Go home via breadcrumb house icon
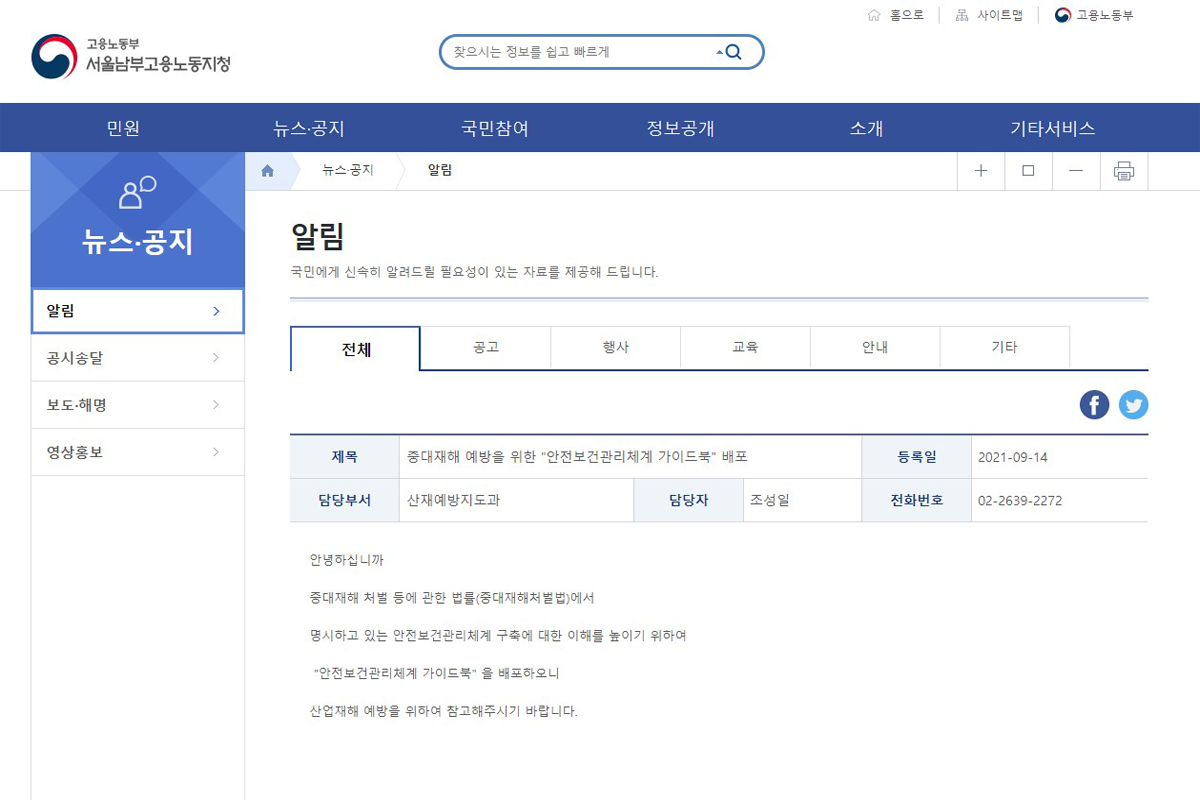 click(267, 171)
